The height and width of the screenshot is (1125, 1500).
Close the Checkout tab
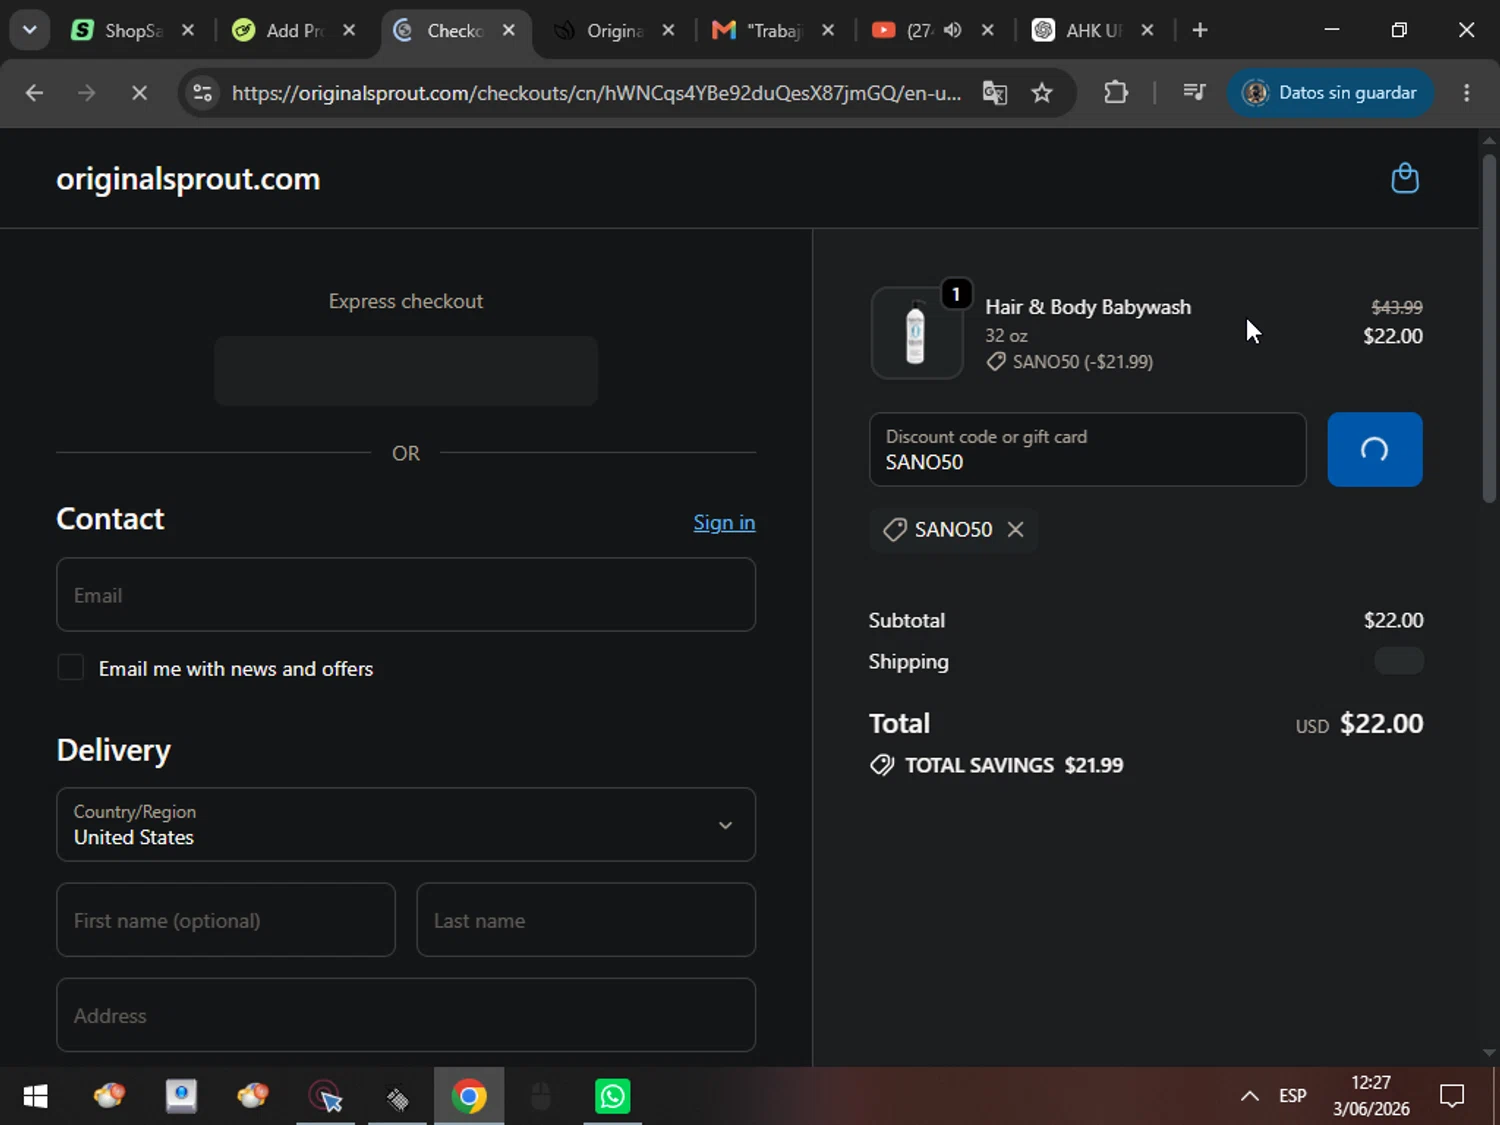(x=509, y=30)
